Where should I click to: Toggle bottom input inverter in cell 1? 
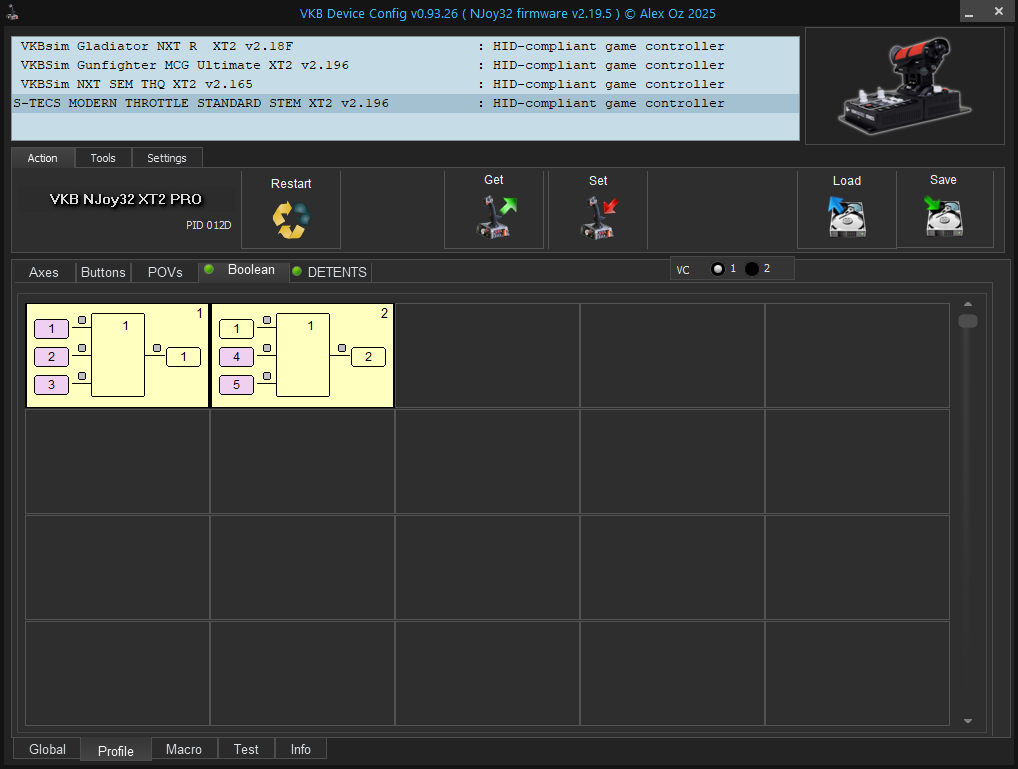[82, 376]
